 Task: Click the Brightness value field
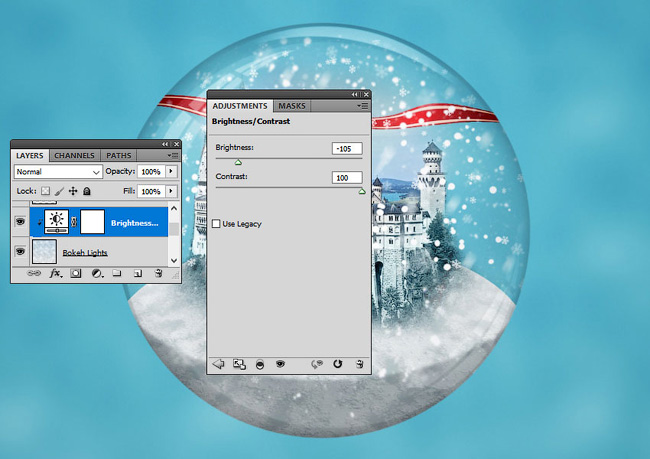pyautogui.click(x=347, y=148)
